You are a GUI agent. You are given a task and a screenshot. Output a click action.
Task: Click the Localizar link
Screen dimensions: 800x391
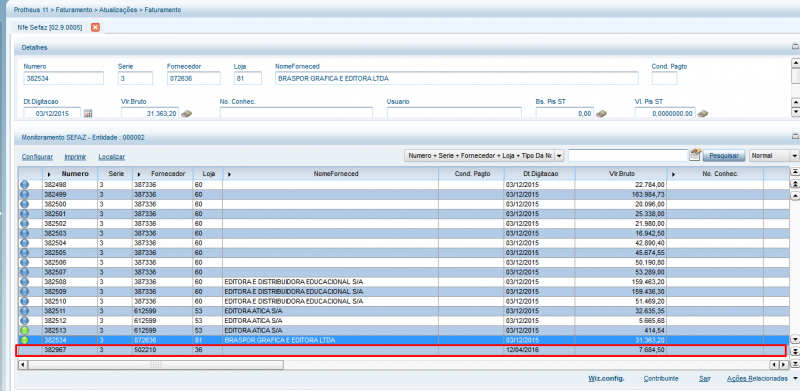112,157
